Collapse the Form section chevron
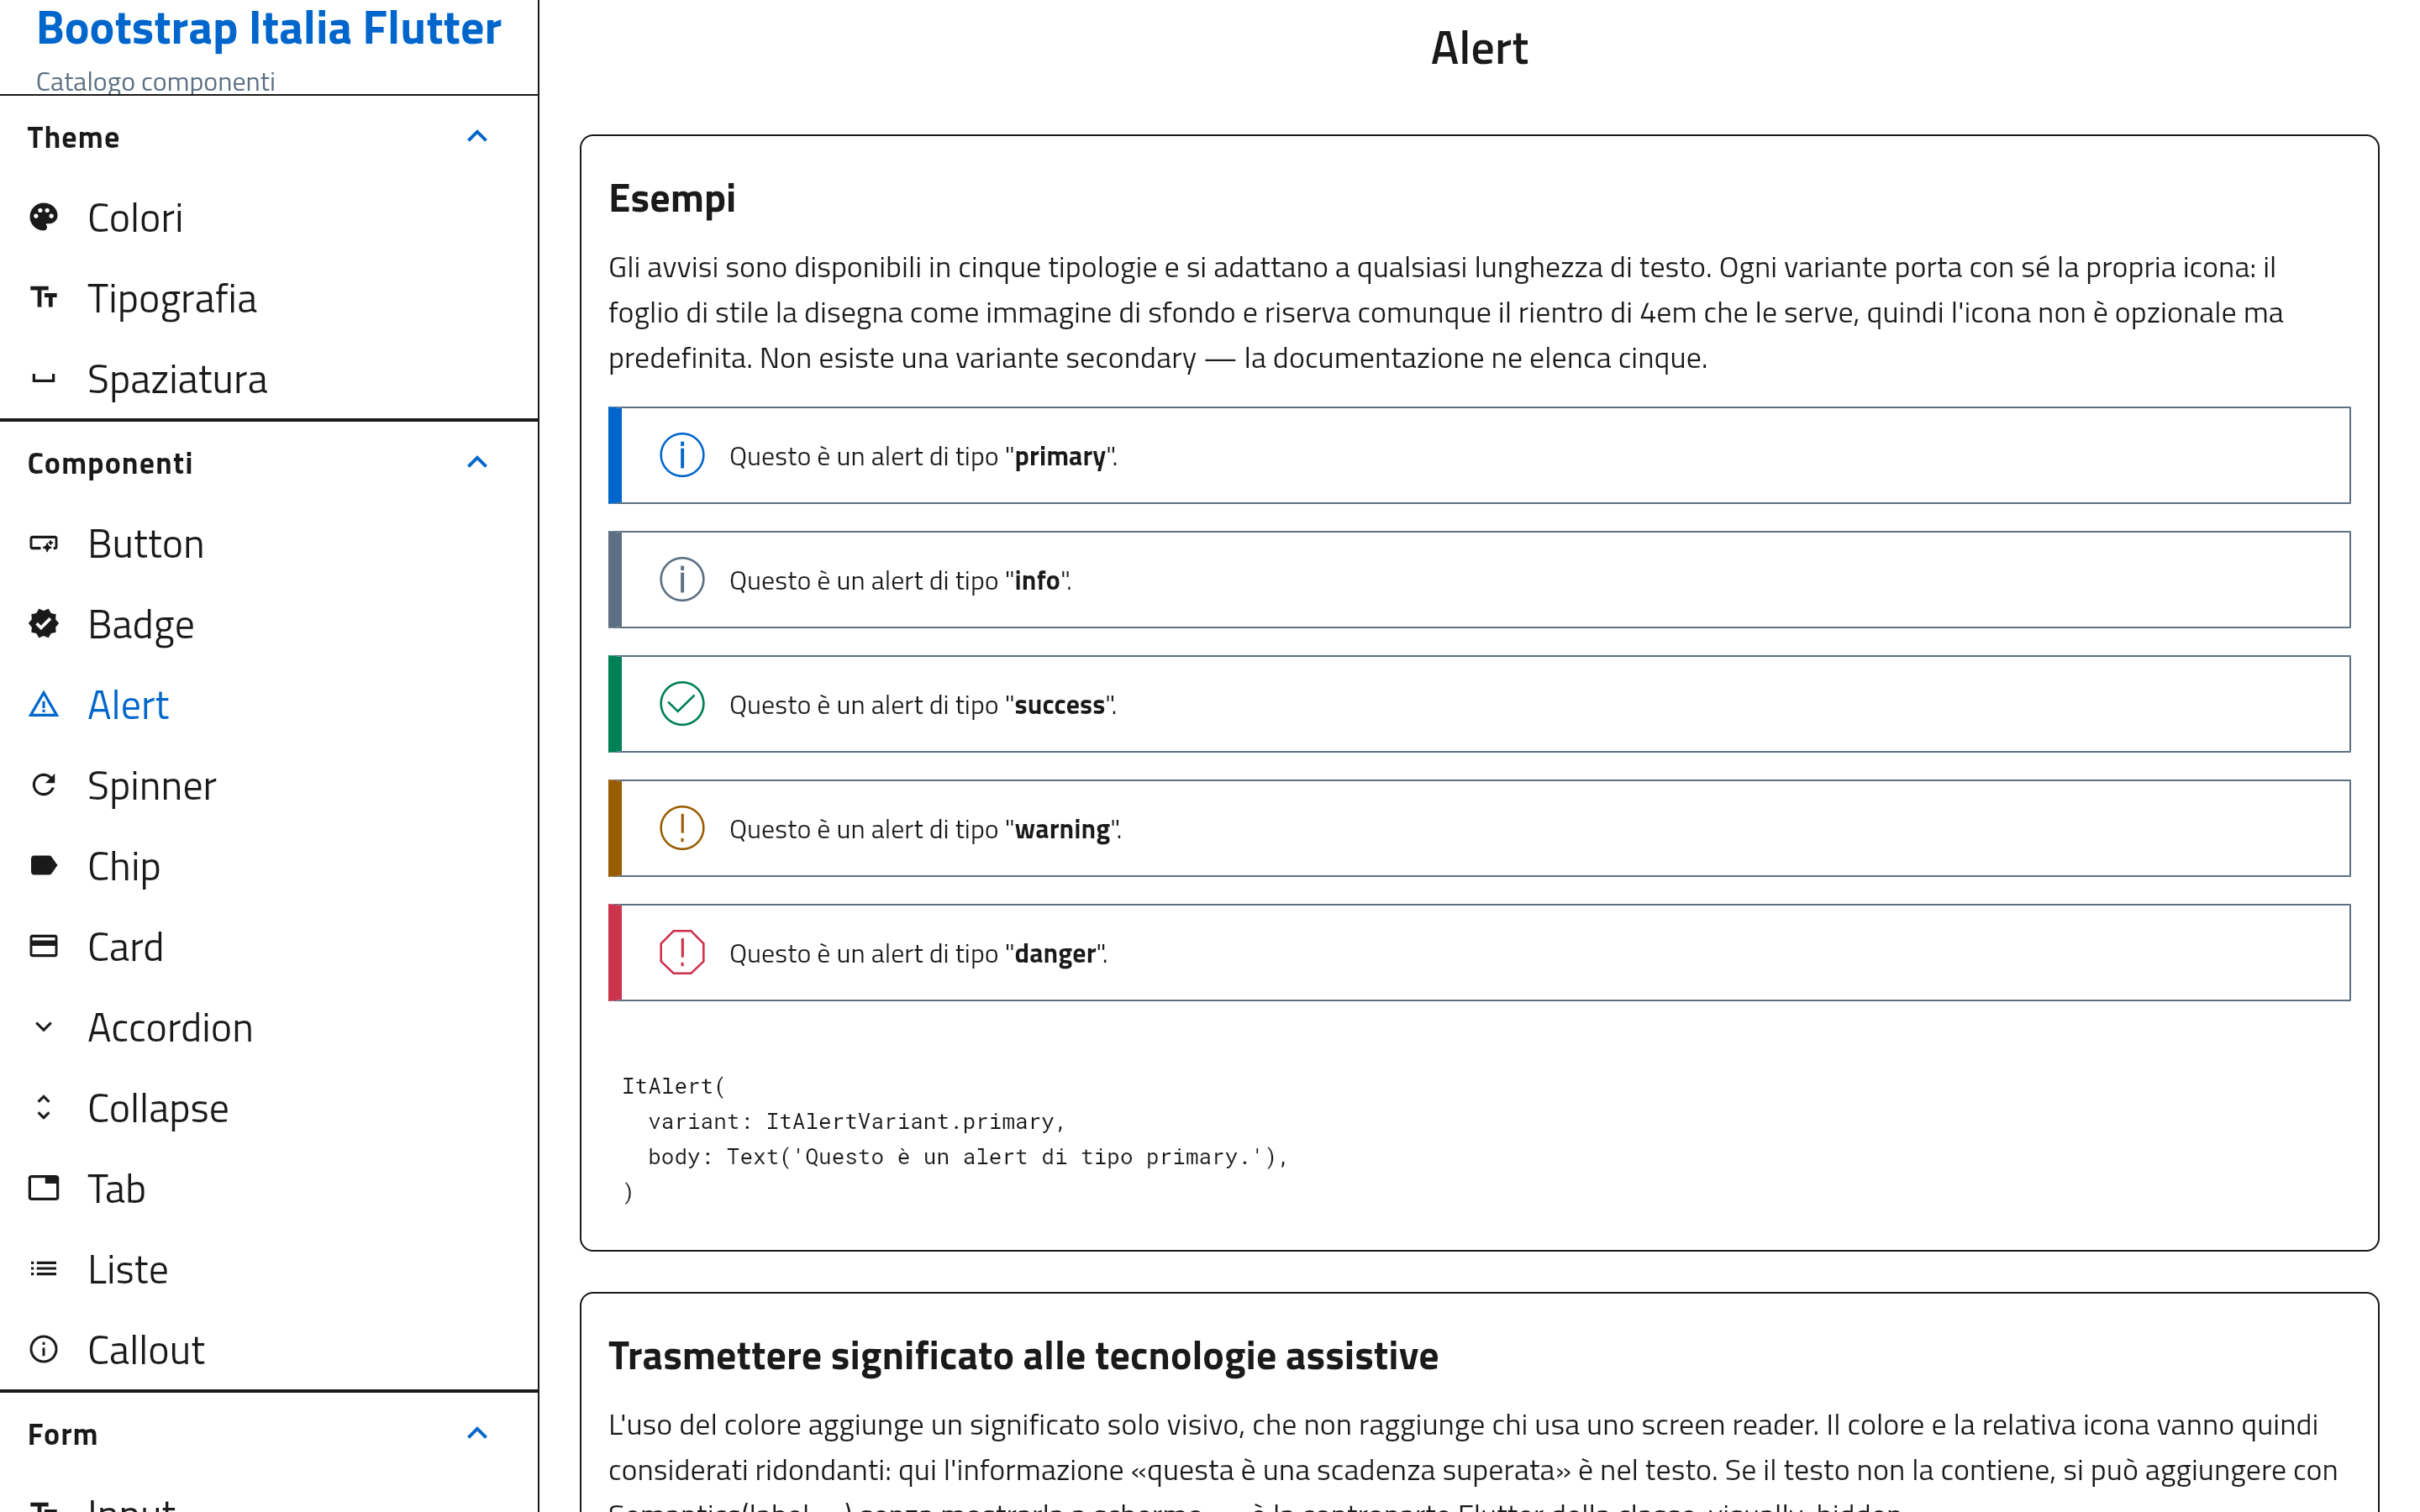This screenshot has width=2420, height=1512. pyautogui.click(x=477, y=1434)
